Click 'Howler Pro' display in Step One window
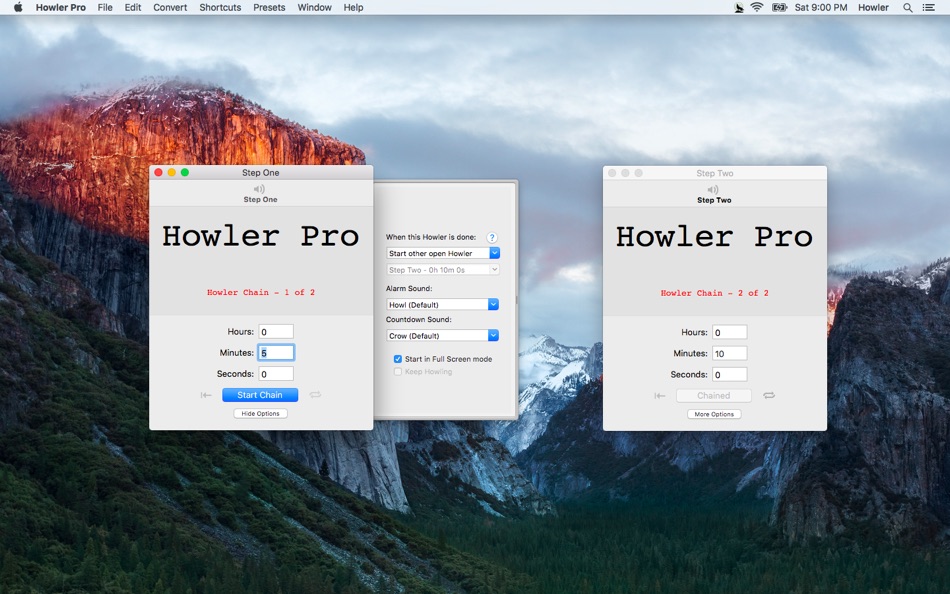 click(261, 236)
